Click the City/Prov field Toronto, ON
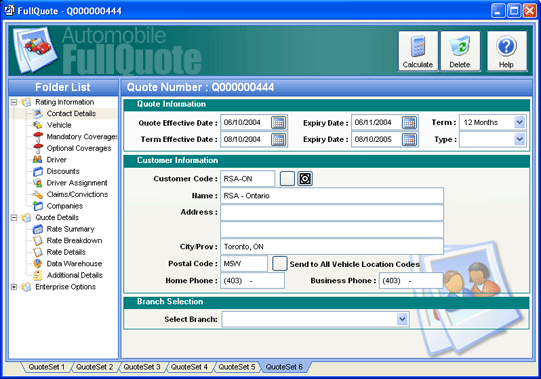Image resolution: width=541 pixels, height=379 pixels. [x=332, y=246]
